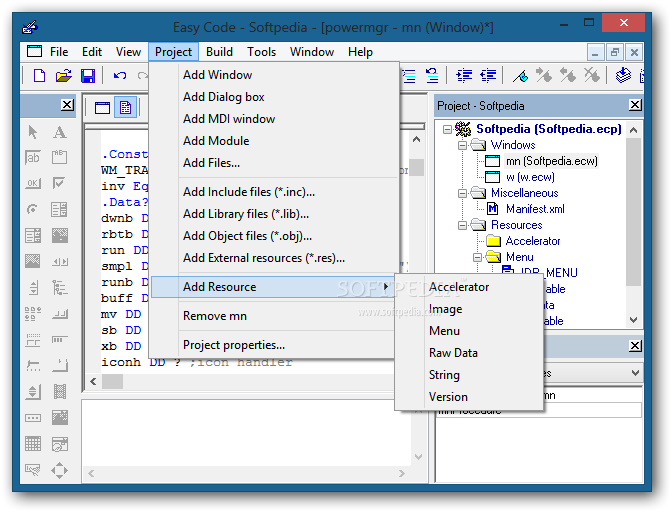Close the Project - Softpedia panel

click(635, 105)
